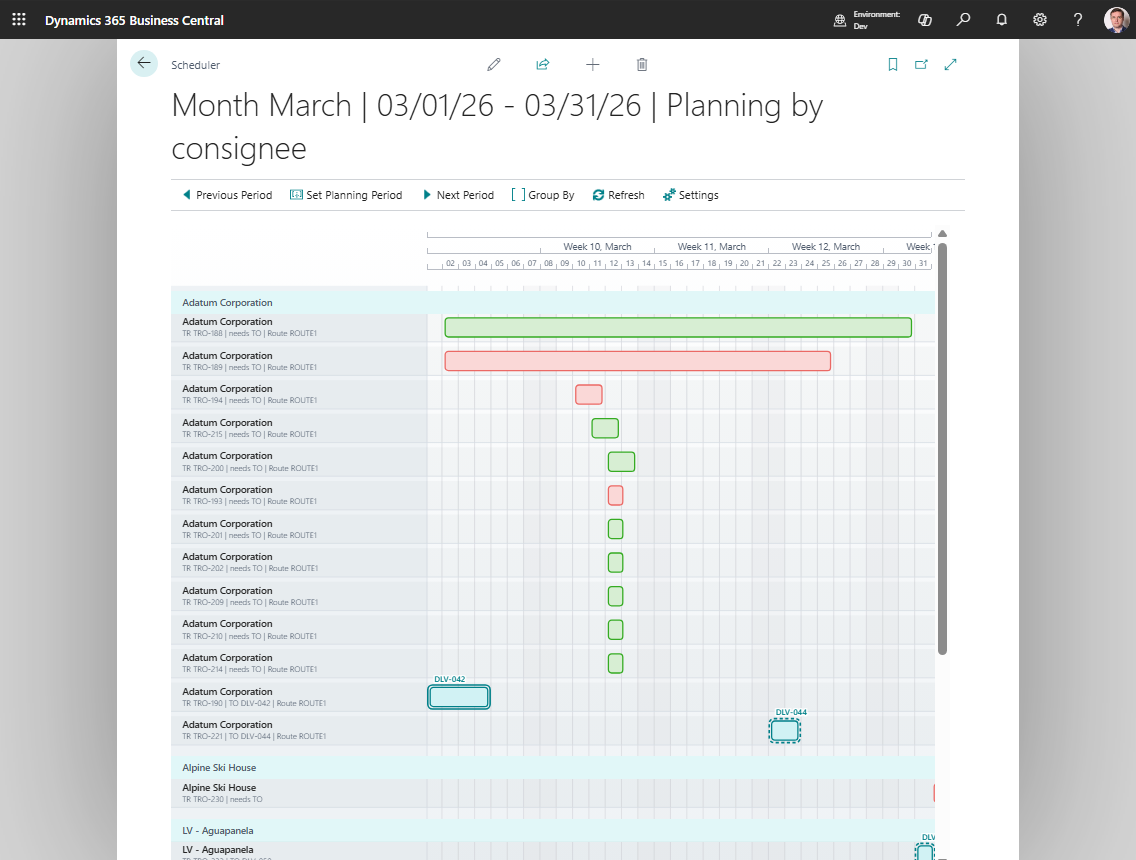The image size is (1136, 860).
Task: Select the TRO-190 DLV-042 row label
Action: (x=299, y=697)
